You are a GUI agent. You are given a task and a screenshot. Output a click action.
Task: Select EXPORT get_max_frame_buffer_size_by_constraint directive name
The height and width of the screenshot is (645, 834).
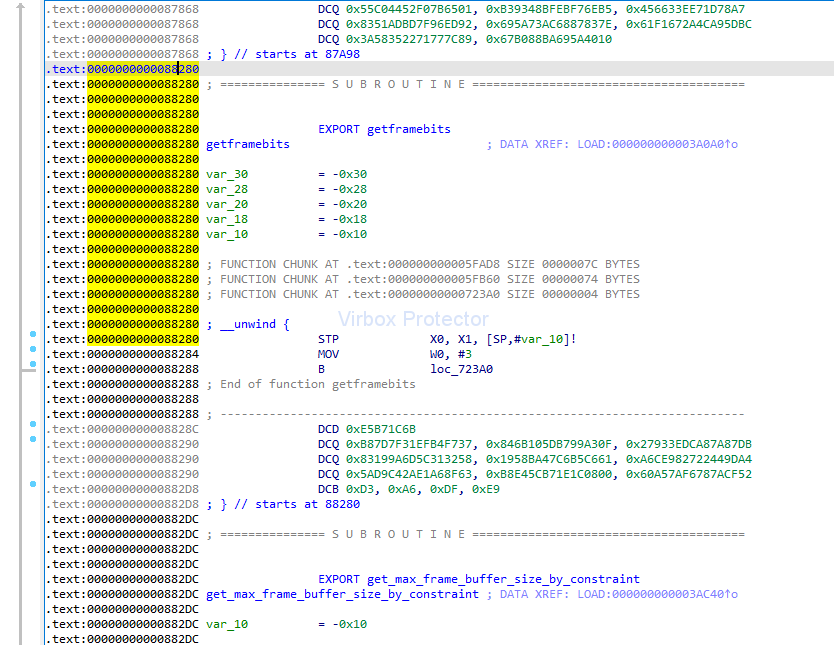point(503,579)
